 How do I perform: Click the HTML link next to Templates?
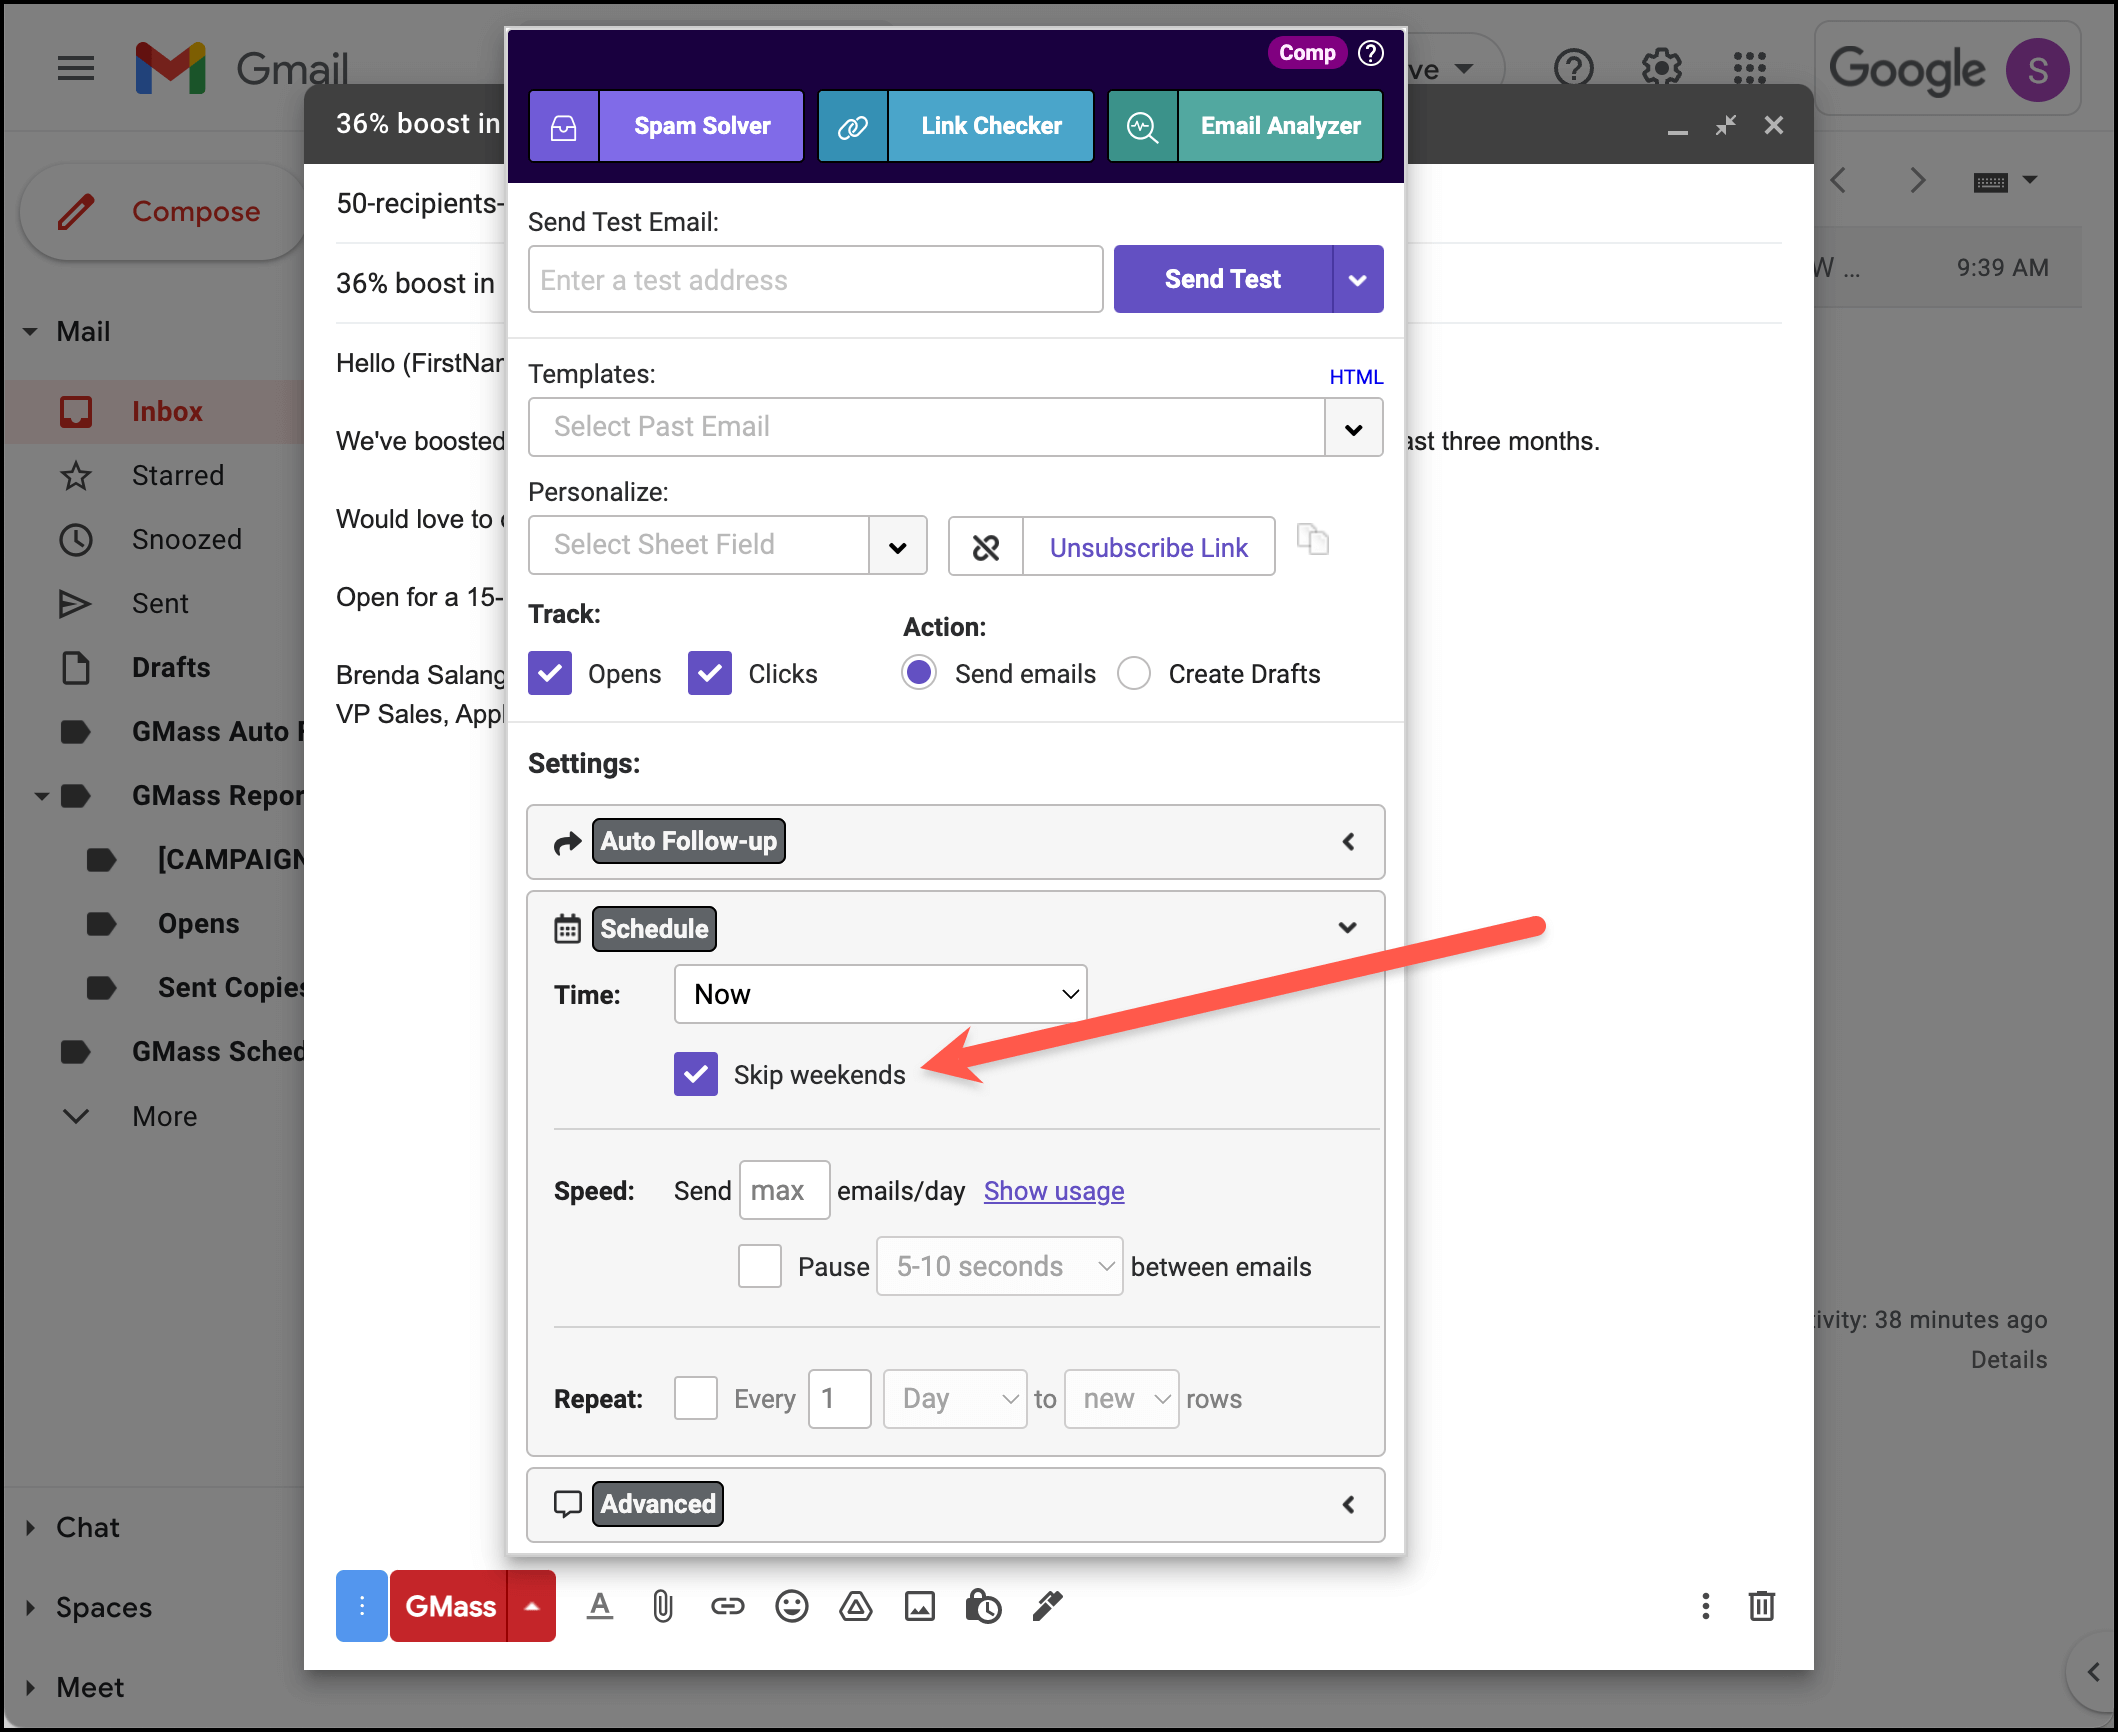click(1356, 377)
